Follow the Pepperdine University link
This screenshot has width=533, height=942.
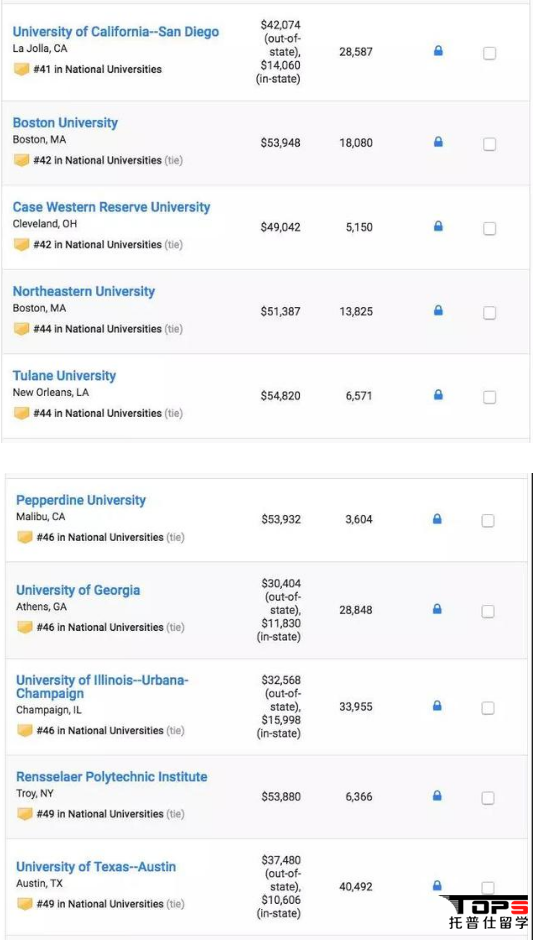point(81,500)
